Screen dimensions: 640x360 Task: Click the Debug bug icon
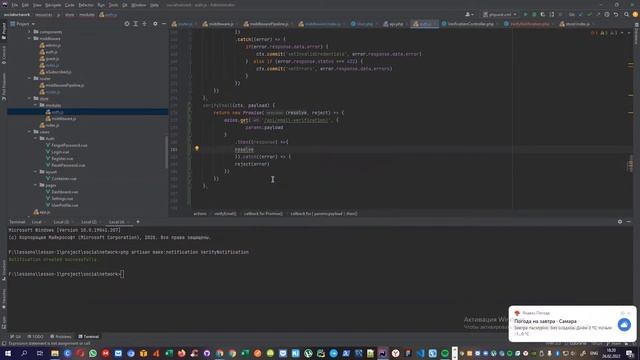[534, 14]
